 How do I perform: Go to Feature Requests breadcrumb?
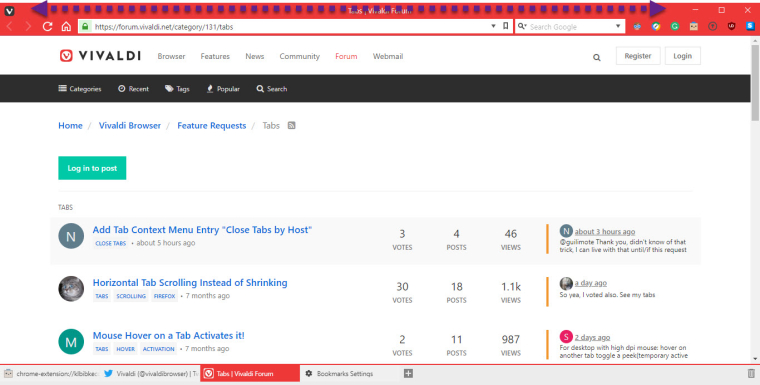(x=211, y=126)
